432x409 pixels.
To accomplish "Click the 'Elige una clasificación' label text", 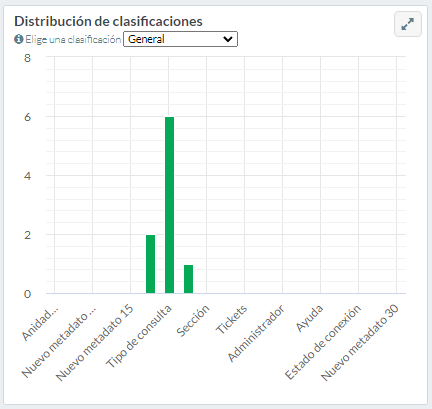I will tap(73, 39).
